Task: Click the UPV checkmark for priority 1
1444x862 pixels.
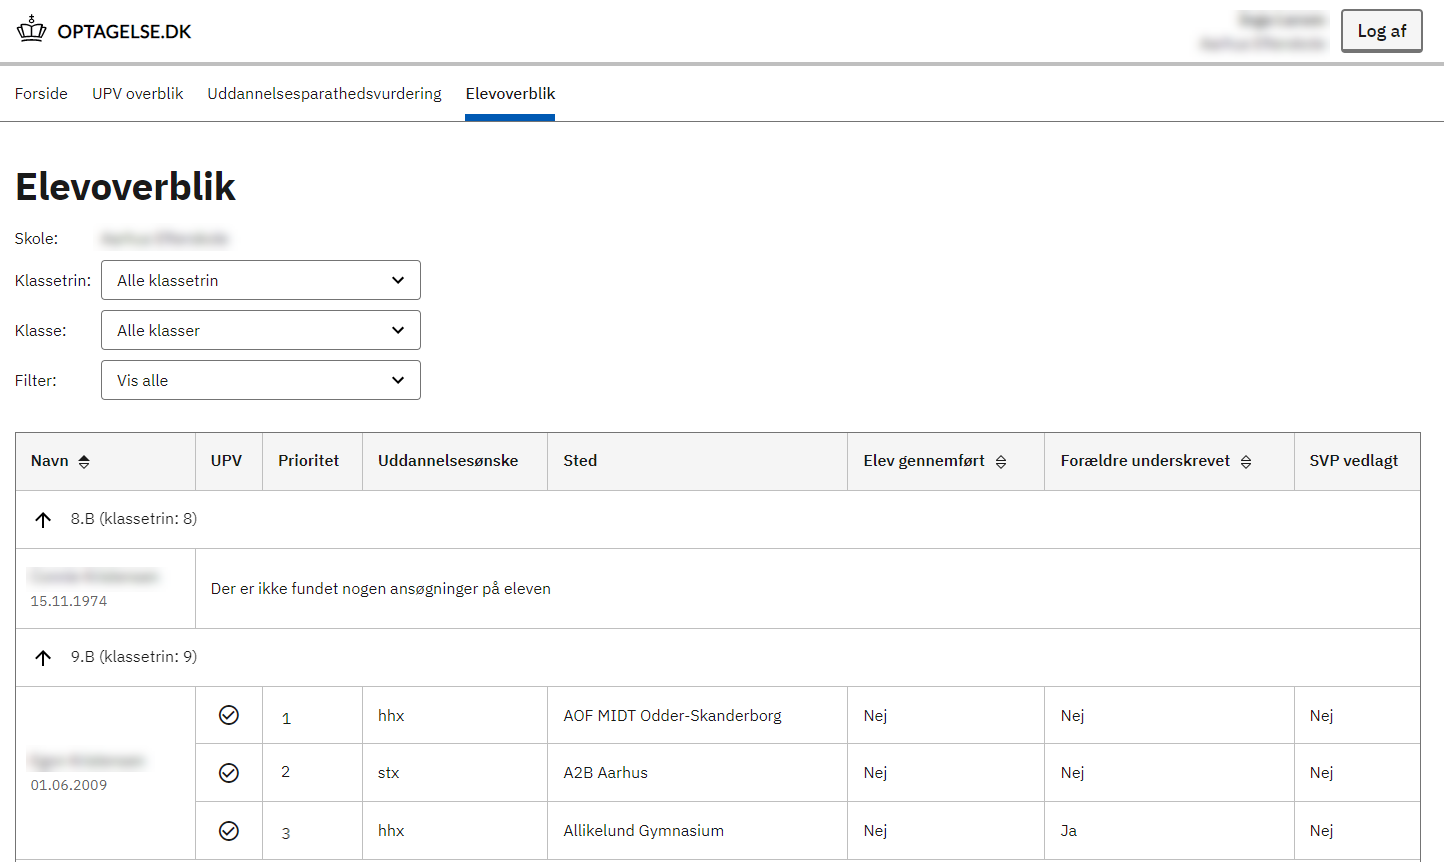Action: [229, 715]
